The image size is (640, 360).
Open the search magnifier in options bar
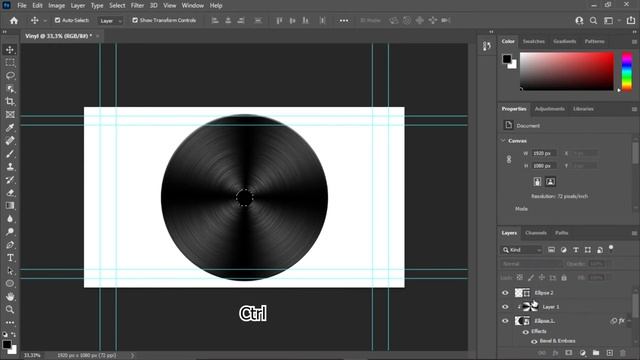tap(593, 20)
